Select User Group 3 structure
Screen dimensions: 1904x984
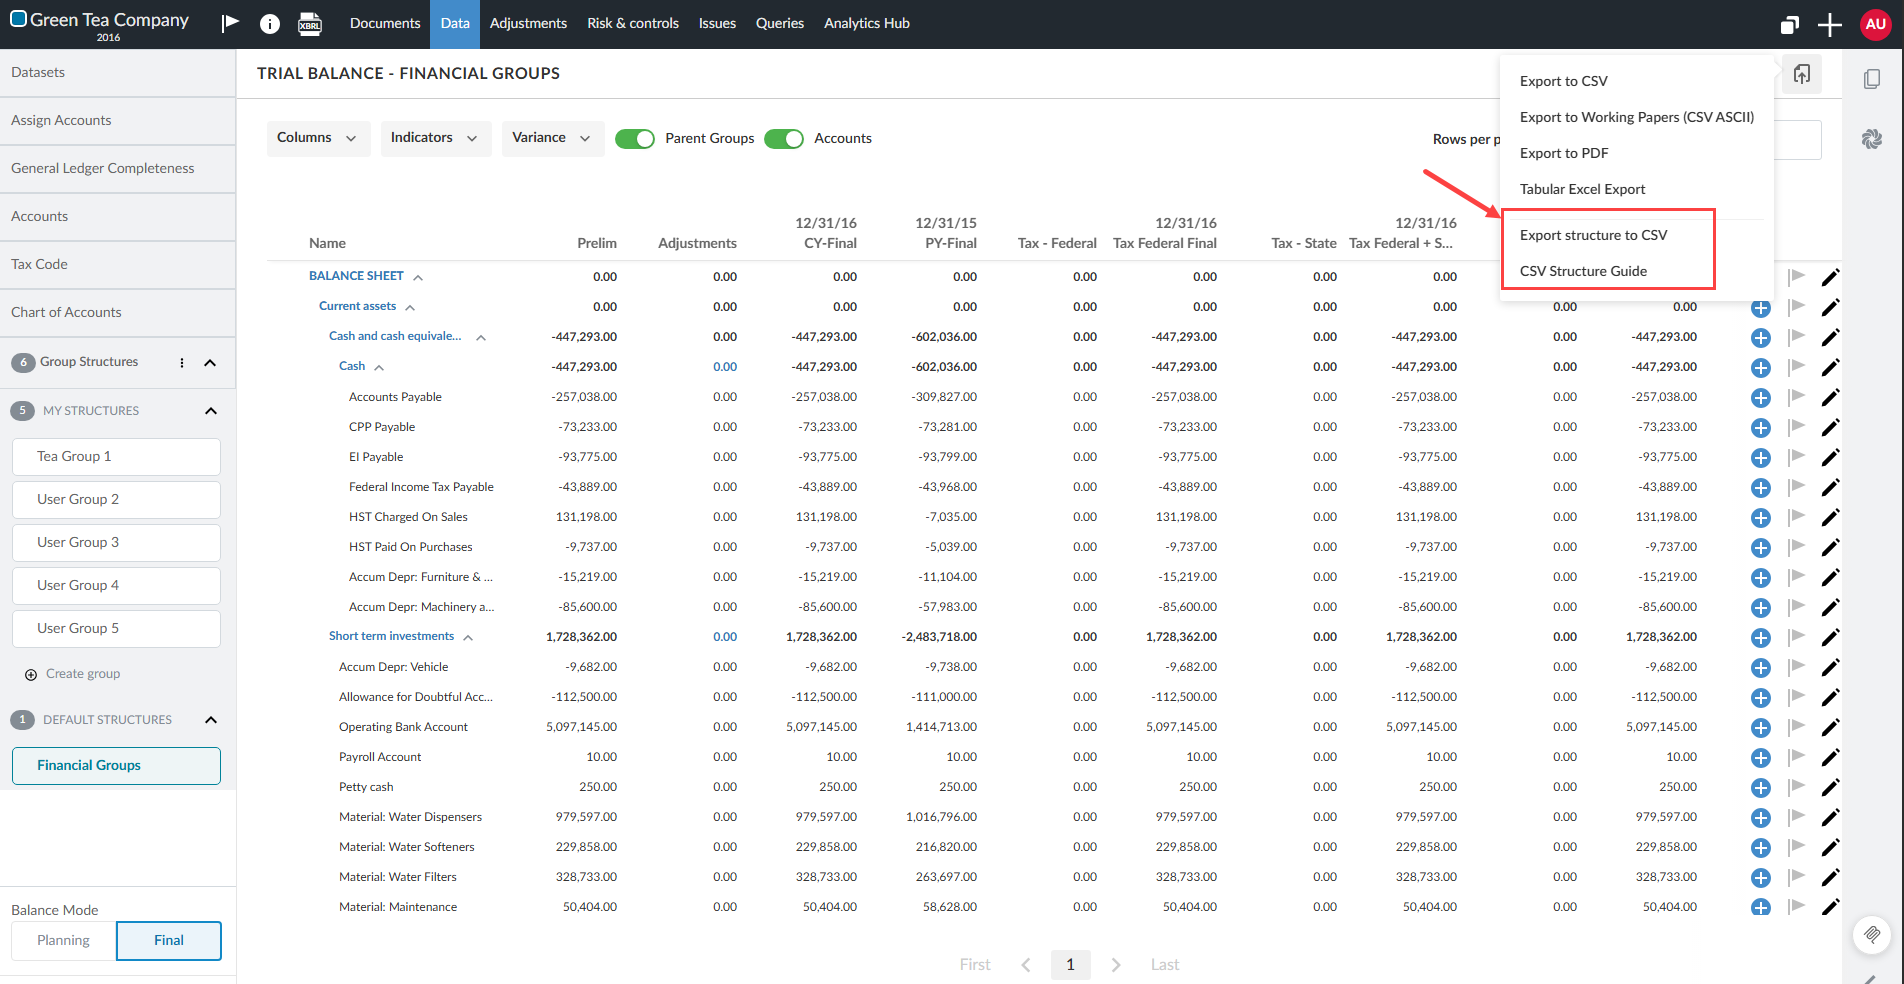click(116, 543)
